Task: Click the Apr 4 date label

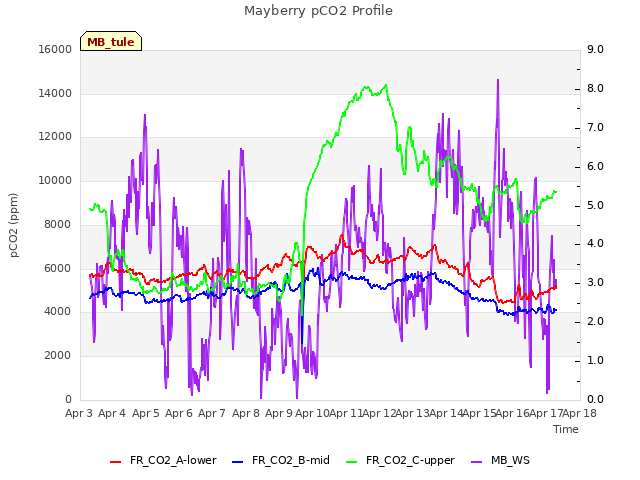Action: (x=112, y=413)
